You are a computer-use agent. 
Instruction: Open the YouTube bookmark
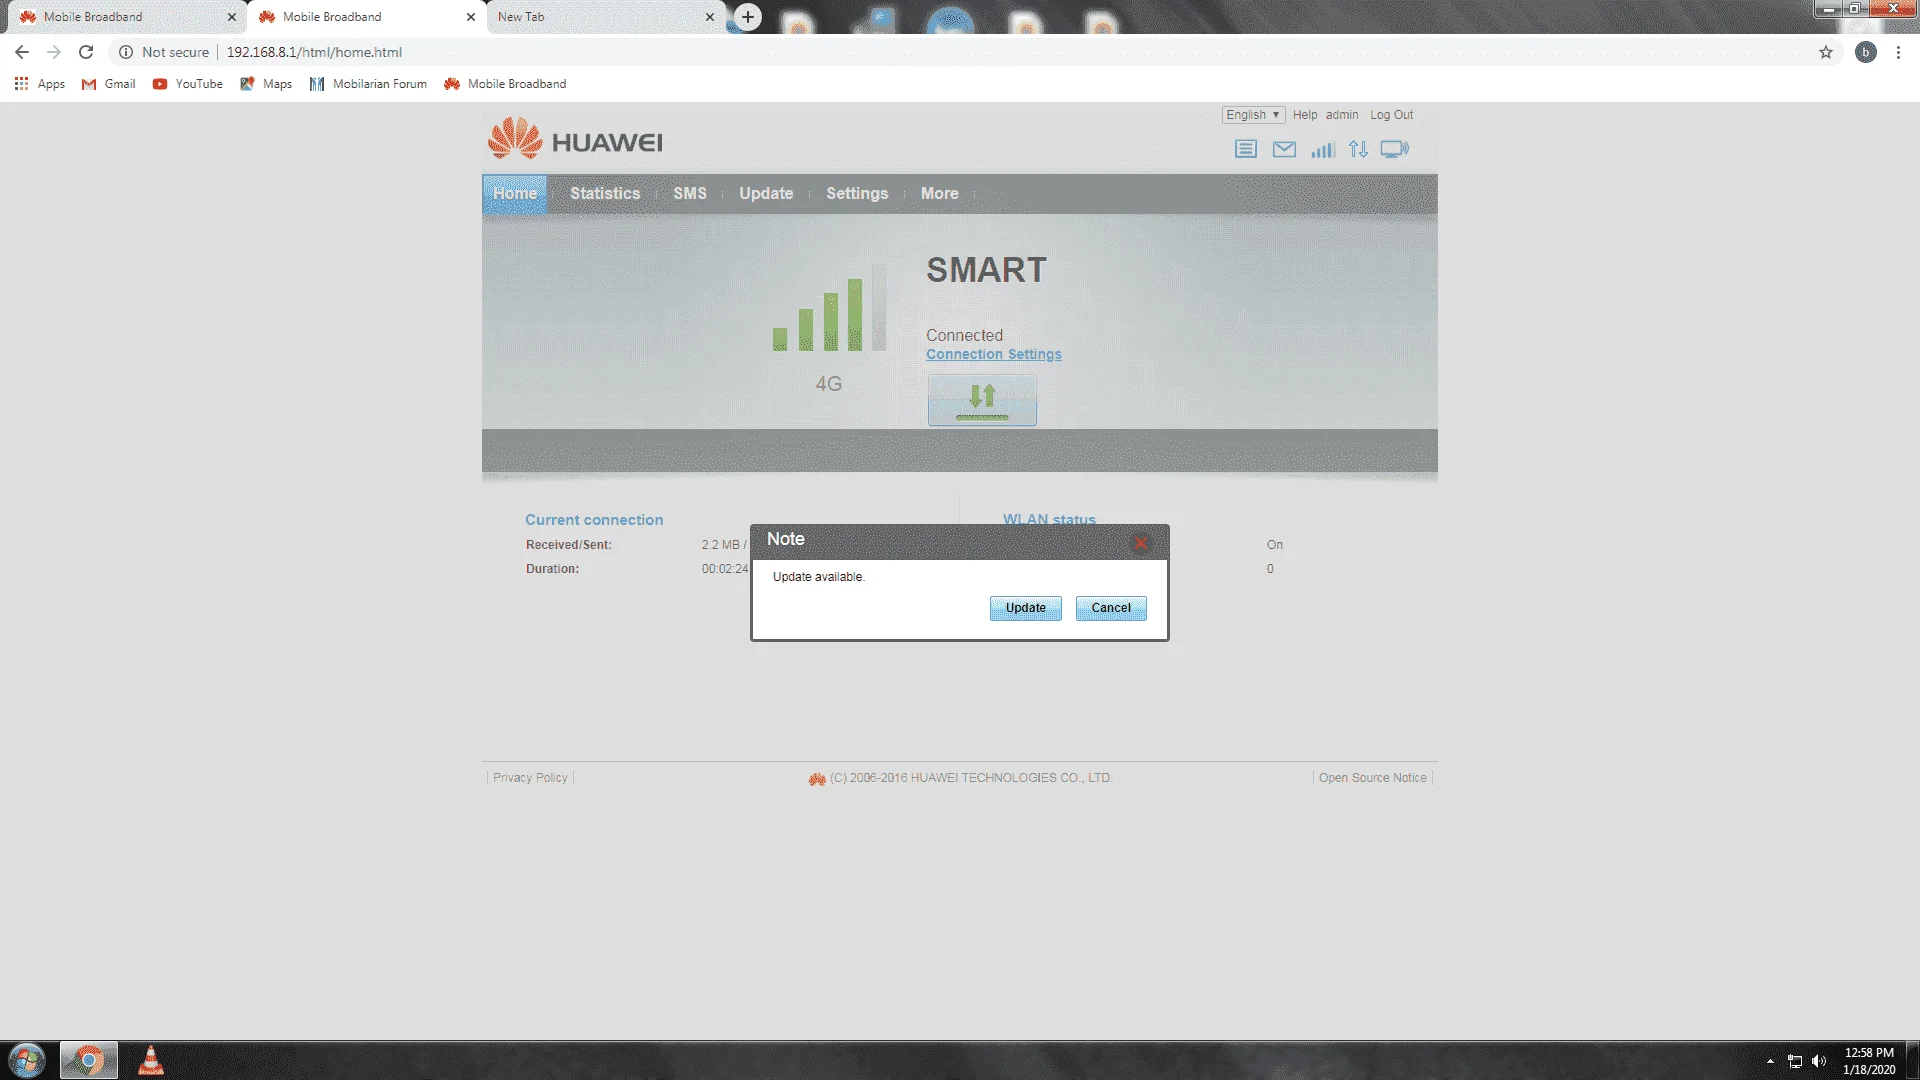[x=188, y=84]
